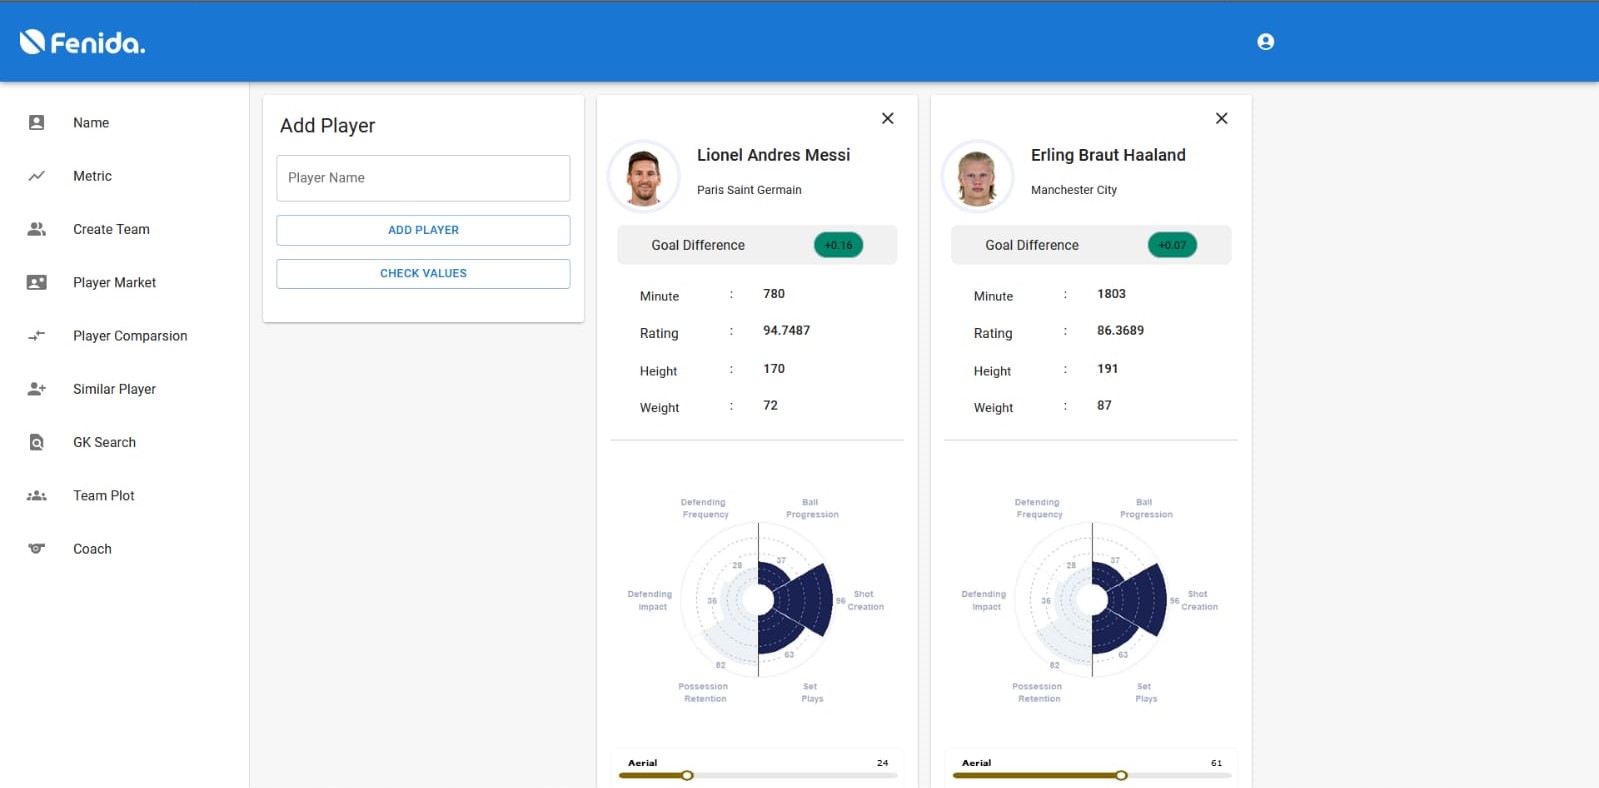Open the Name menu item
The height and width of the screenshot is (788, 1599).
(91, 123)
